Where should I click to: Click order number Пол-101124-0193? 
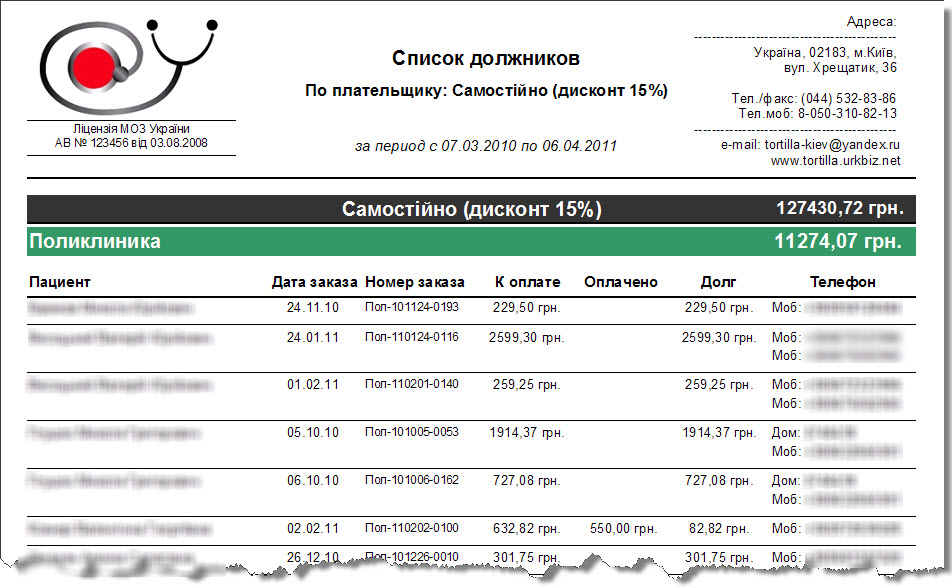[412, 307]
